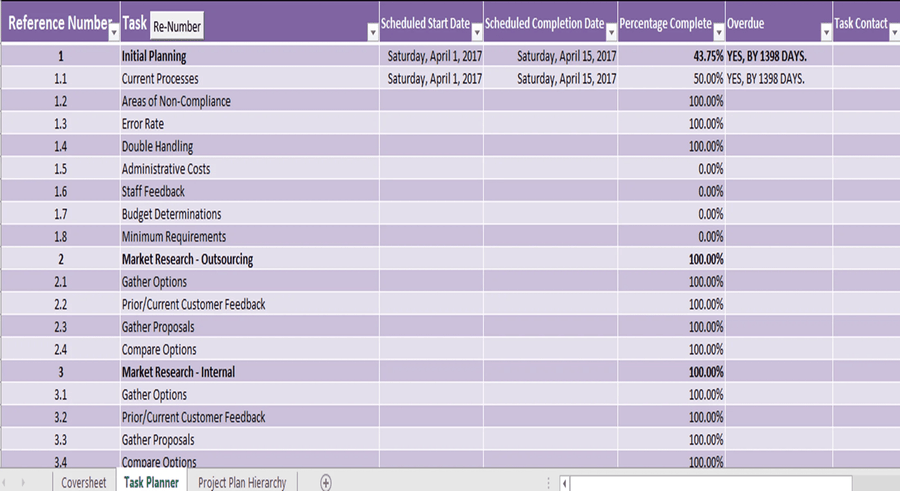Image resolution: width=900 pixels, height=491 pixels.
Task: Select Prior/Current Customer Feedback in row 2.2
Action: click(250, 304)
